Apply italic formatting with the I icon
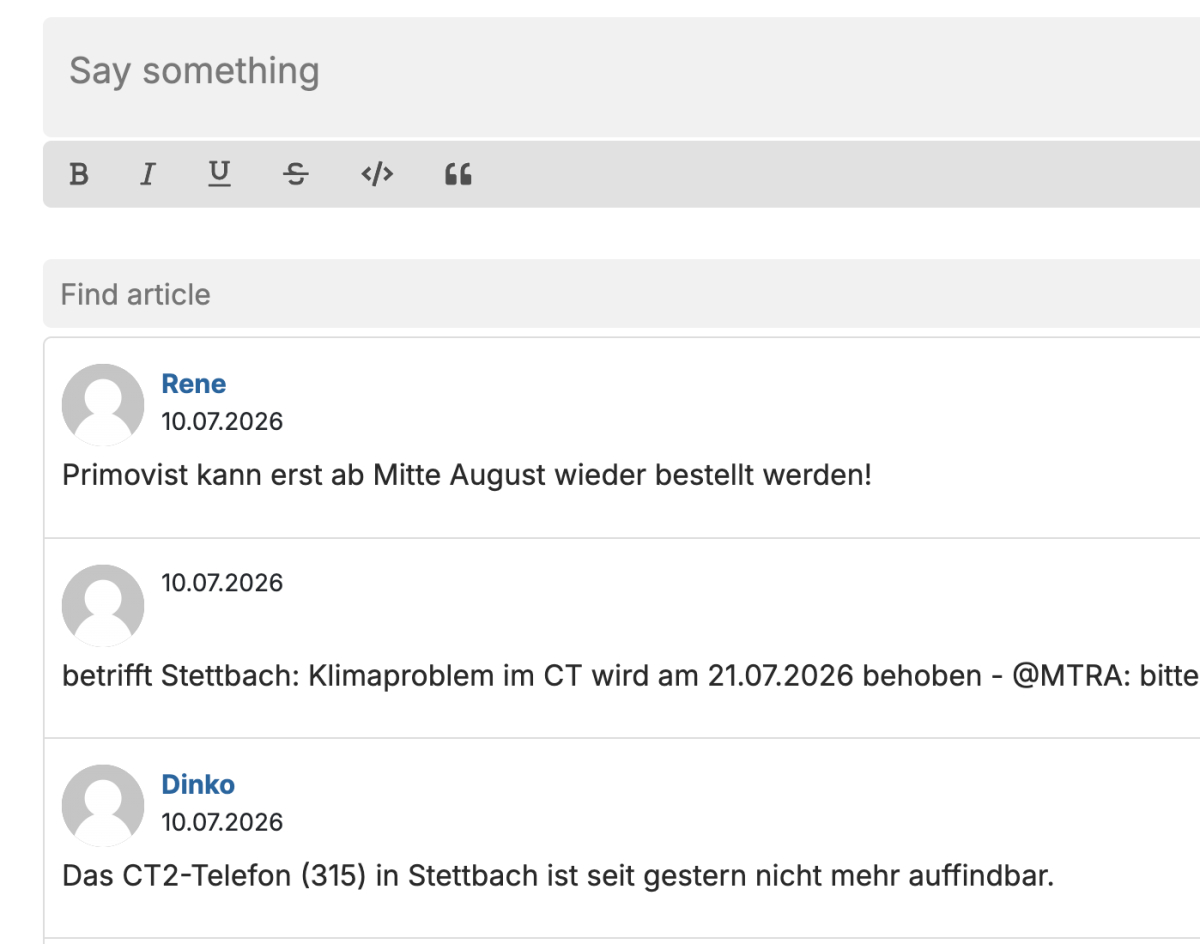This screenshot has width=1200, height=944. (148, 175)
